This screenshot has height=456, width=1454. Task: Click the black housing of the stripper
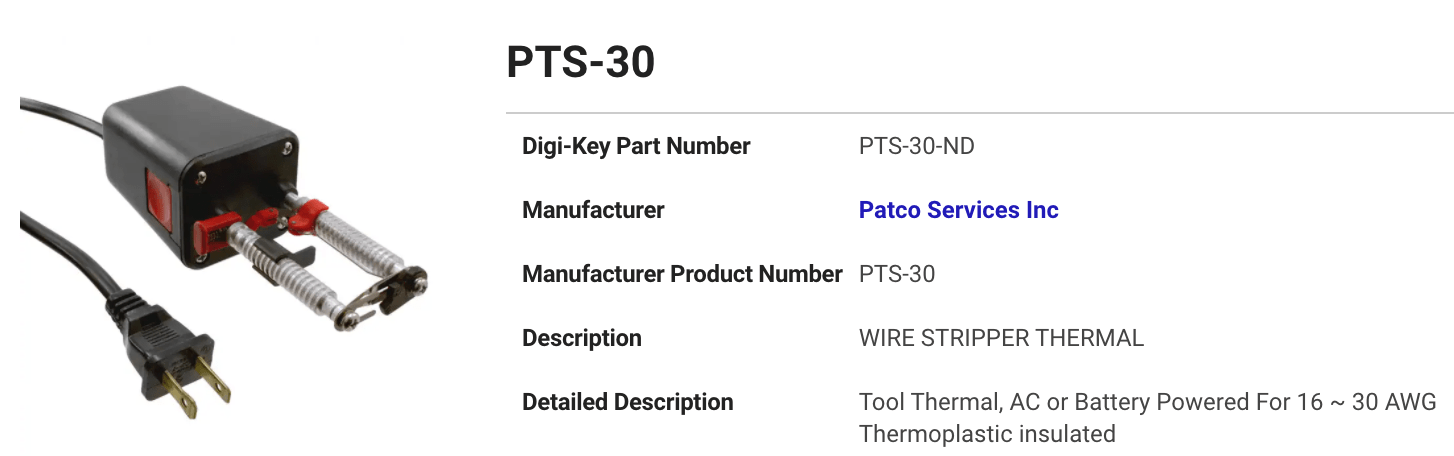tap(200, 170)
